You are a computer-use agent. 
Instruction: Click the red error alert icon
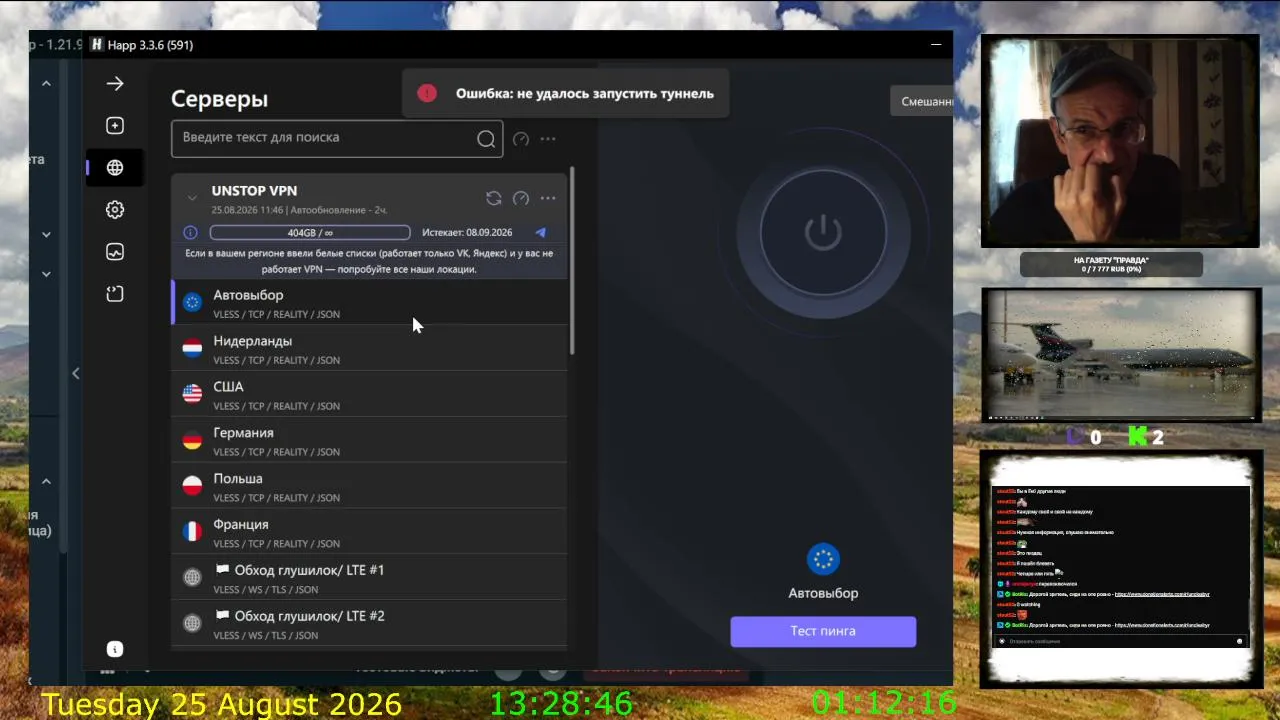(427, 94)
